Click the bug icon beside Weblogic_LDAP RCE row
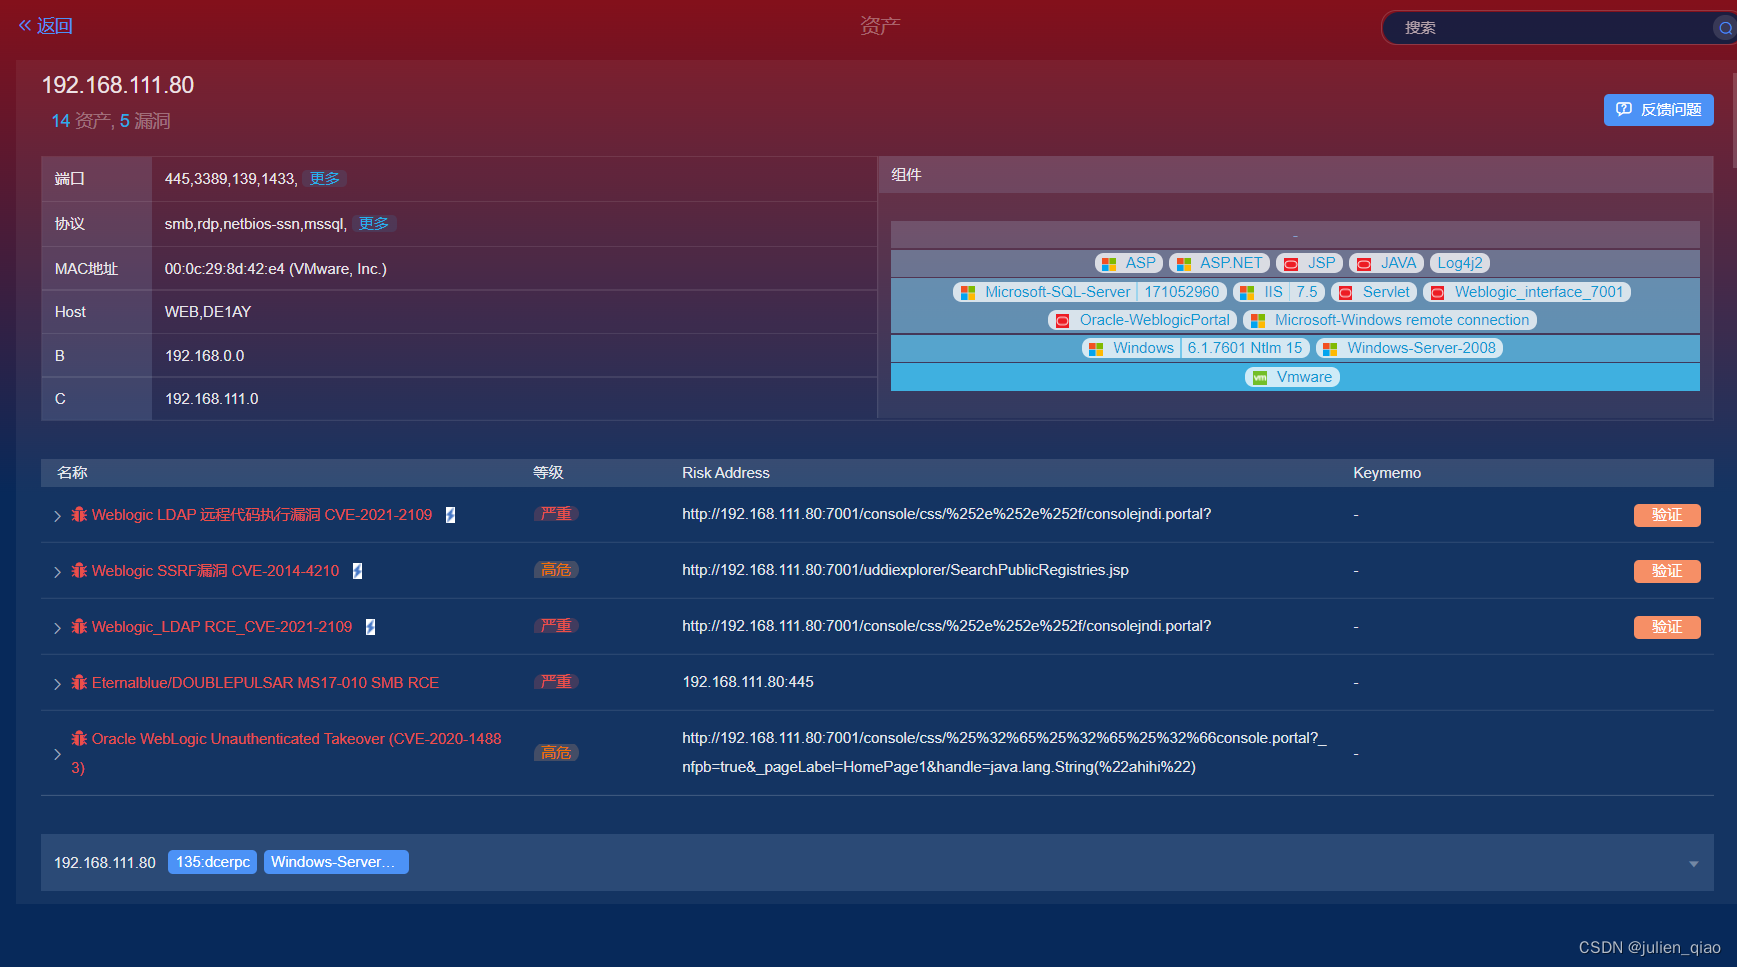The height and width of the screenshot is (967, 1737). [79, 627]
